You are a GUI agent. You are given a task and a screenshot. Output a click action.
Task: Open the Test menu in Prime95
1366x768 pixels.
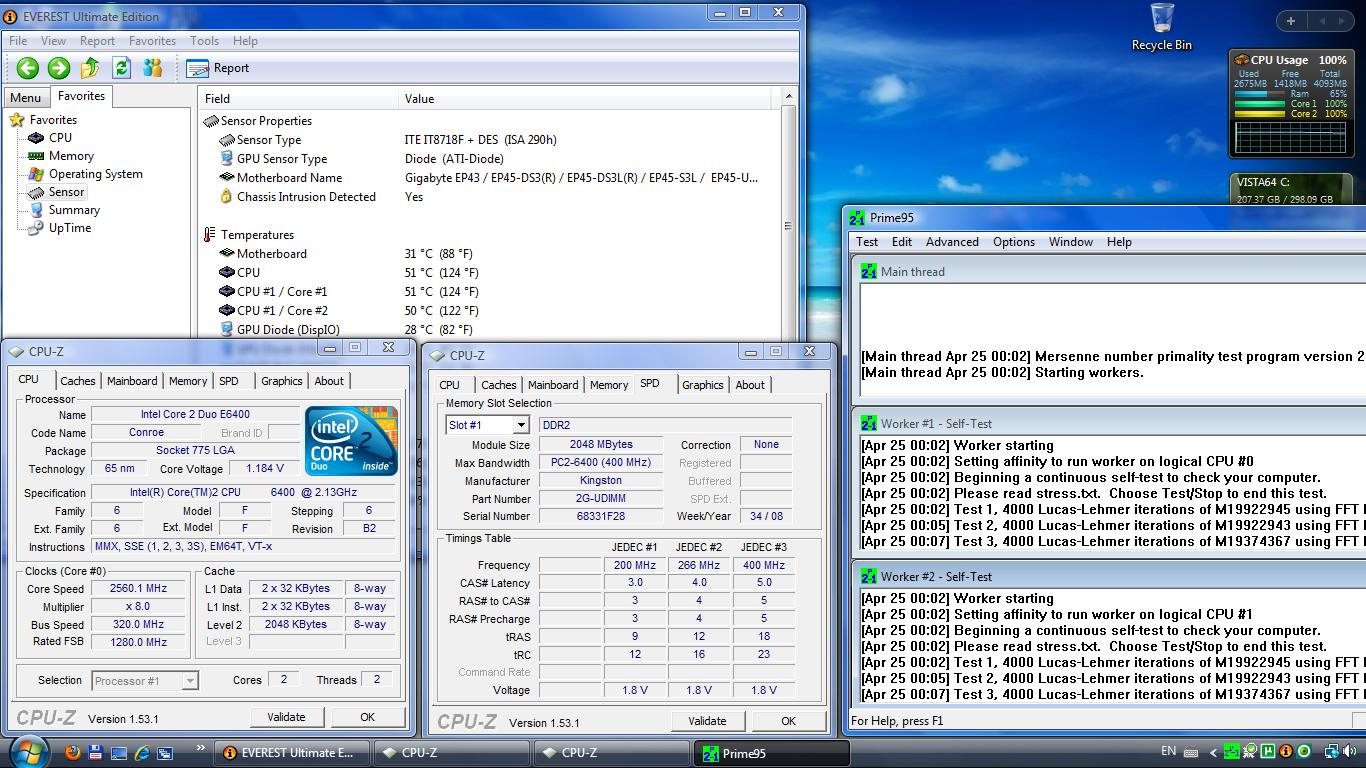(x=867, y=242)
